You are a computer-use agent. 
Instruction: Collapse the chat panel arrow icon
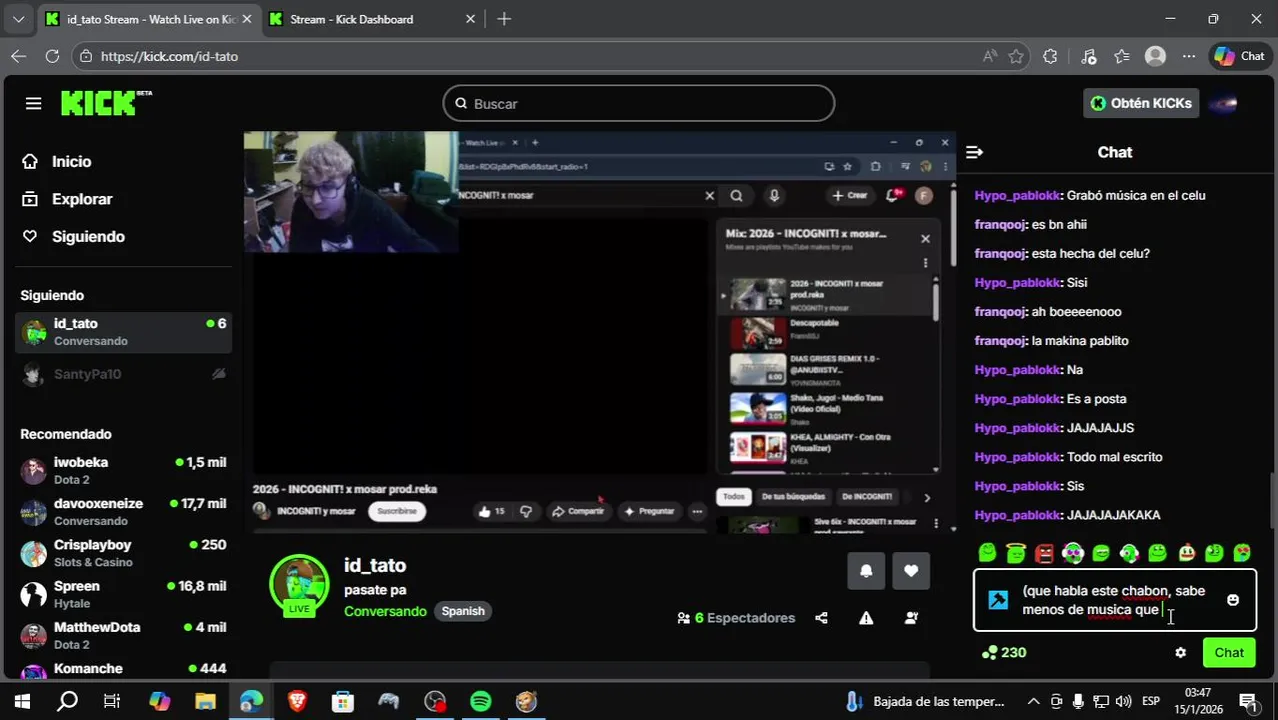(974, 152)
